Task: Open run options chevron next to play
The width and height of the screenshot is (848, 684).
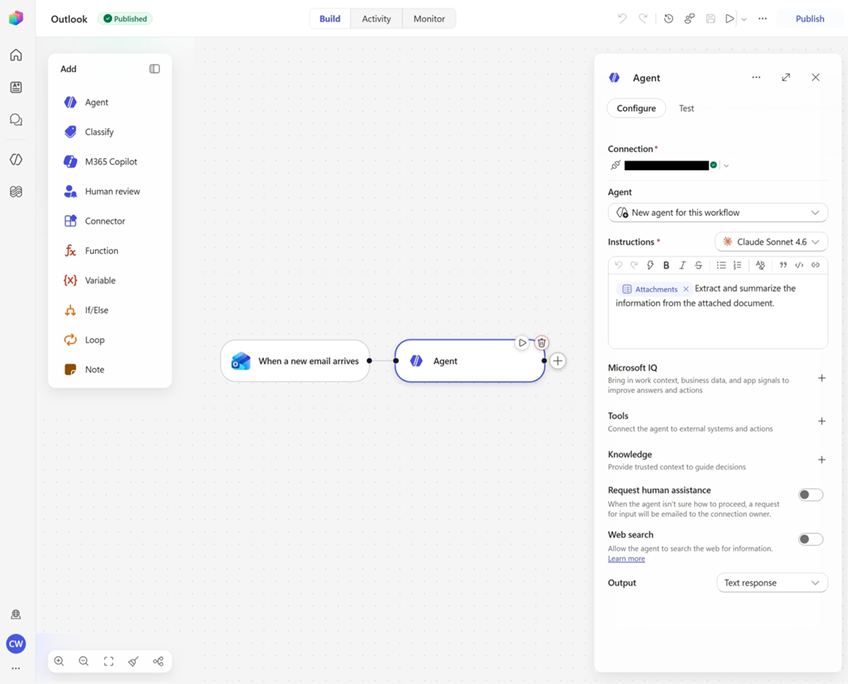Action: 744,19
